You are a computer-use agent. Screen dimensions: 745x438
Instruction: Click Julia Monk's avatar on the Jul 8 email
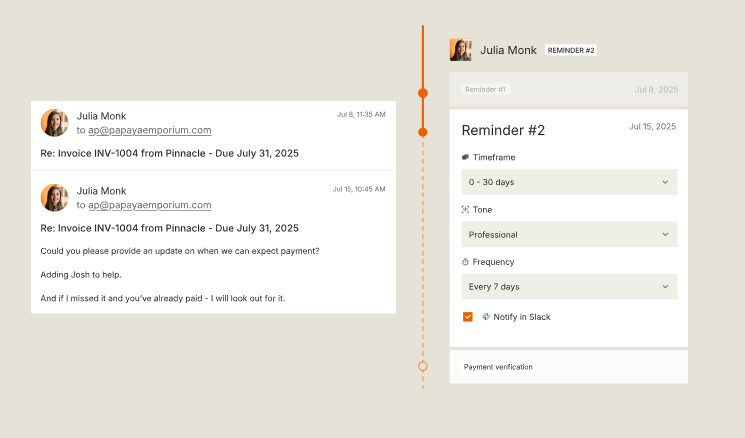point(55,123)
